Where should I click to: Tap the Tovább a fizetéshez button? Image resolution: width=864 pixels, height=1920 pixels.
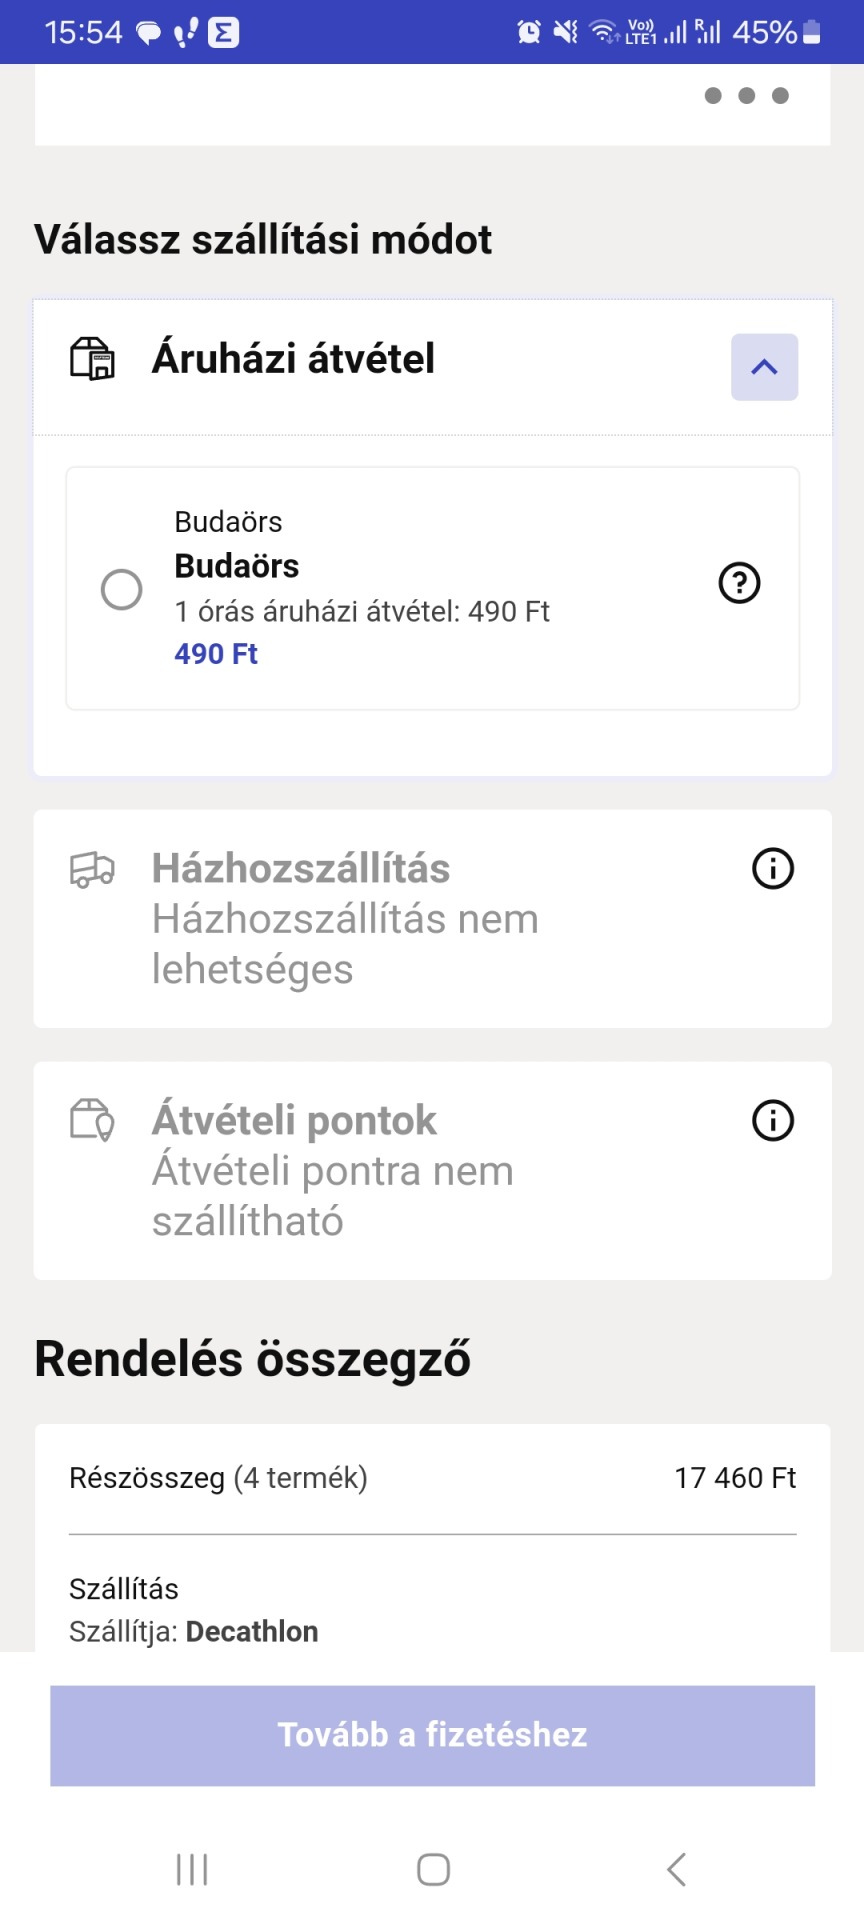pos(432,1735)
